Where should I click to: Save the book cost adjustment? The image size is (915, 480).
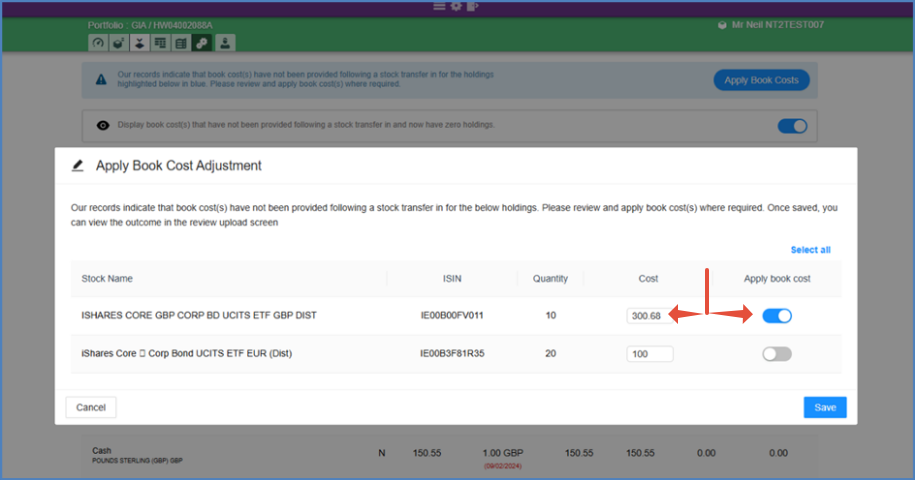tap(825, 407)
